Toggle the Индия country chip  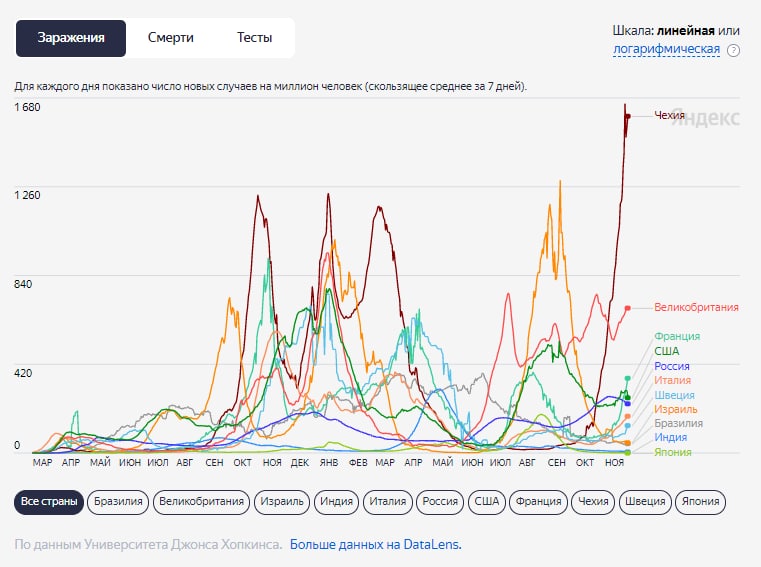(336, 501)
